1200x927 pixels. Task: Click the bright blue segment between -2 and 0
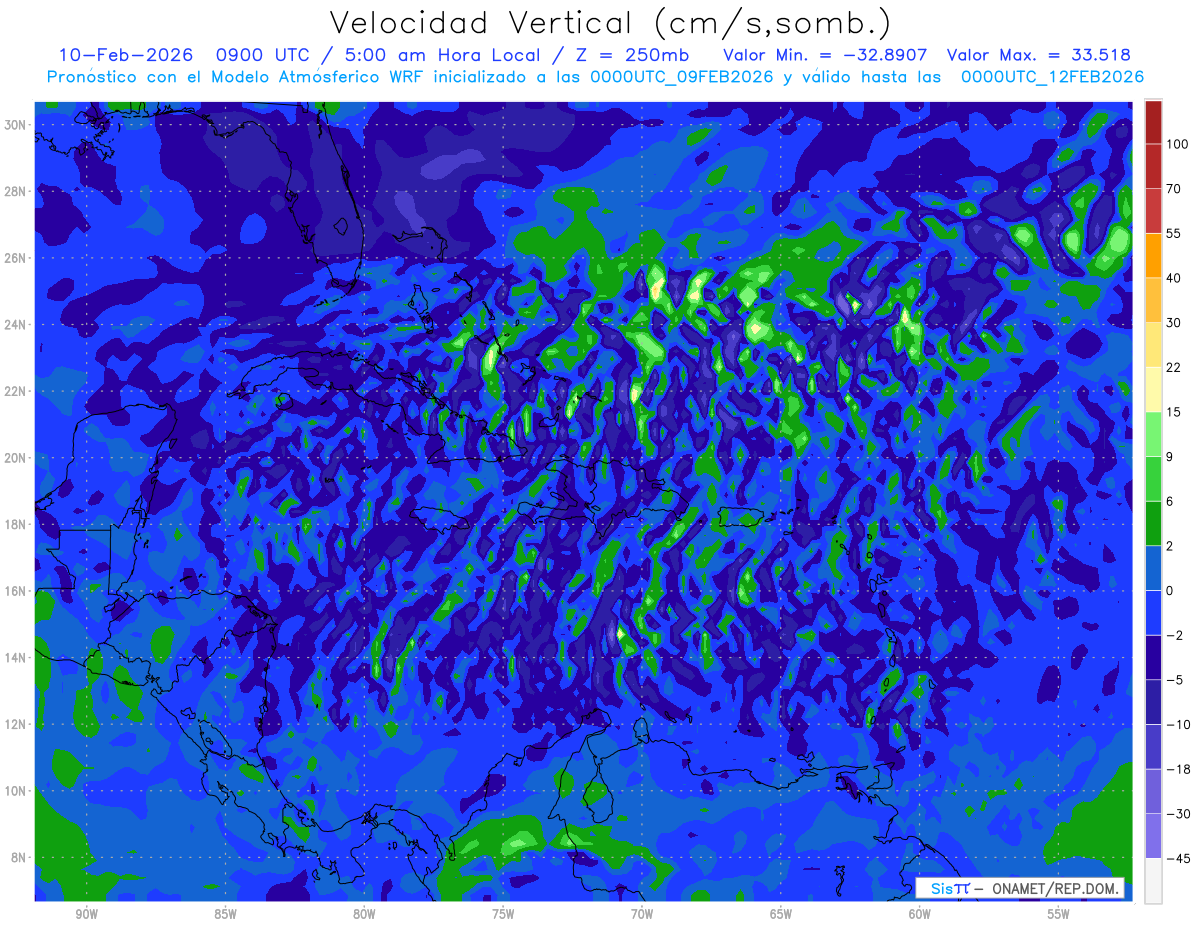click(x=1153, y=613)
